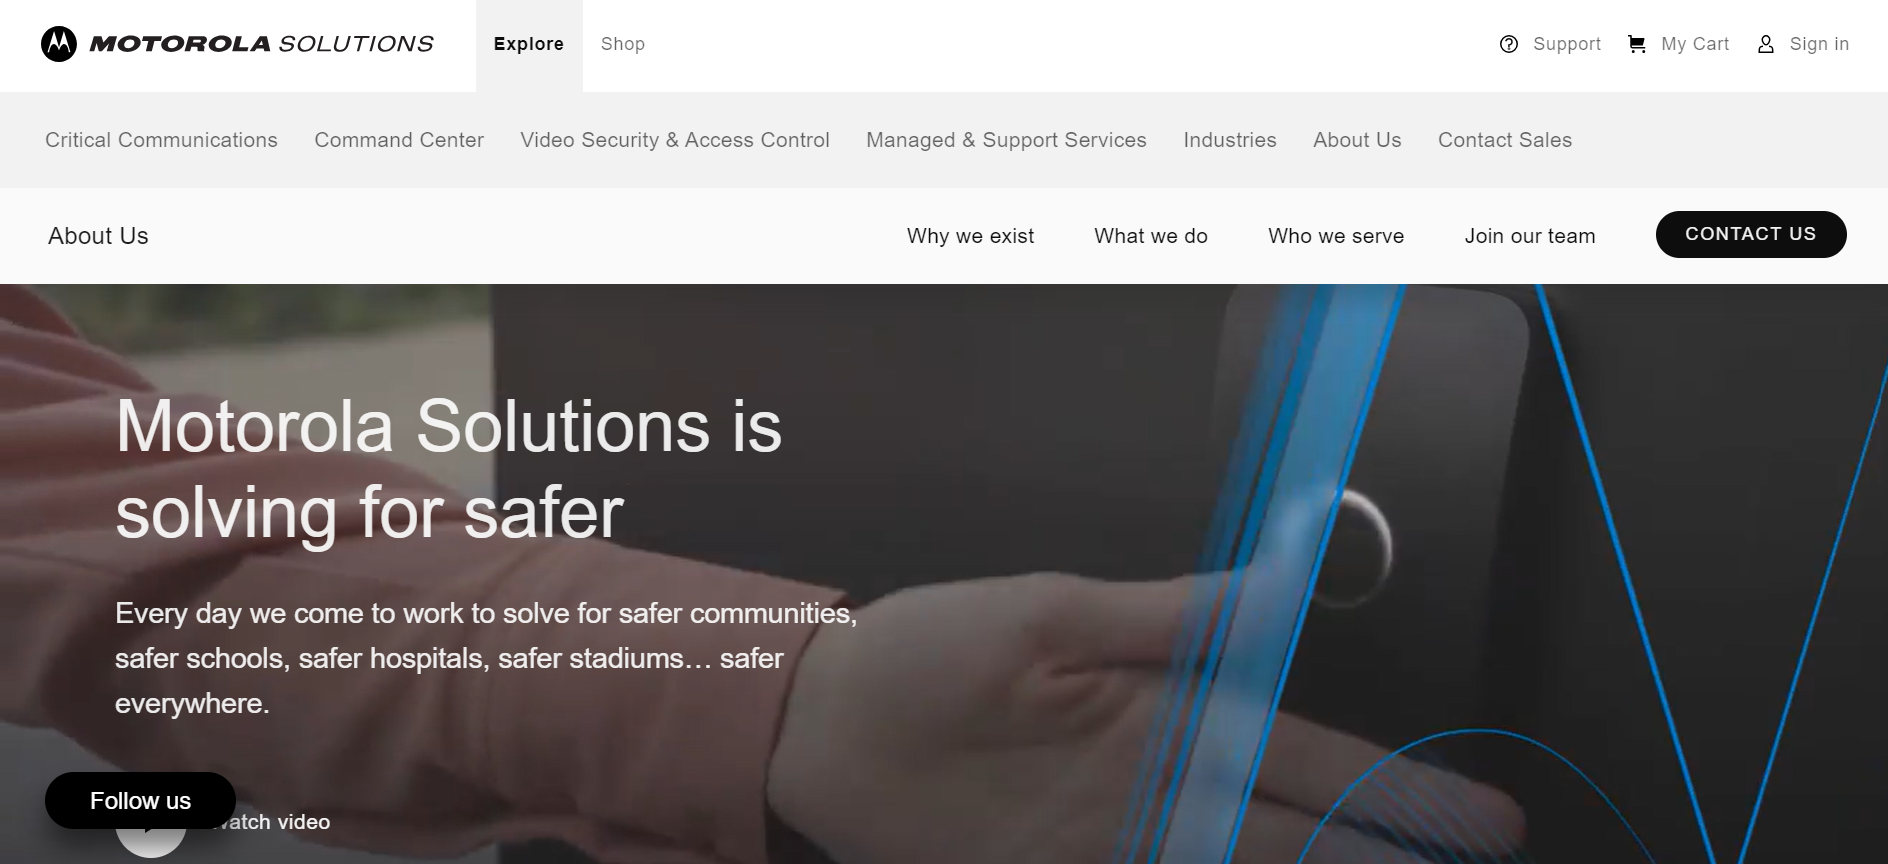Switch to the Explore tab
This screenshot has width=1888, height=864.
pyautogui.click(x=529, y=45)
